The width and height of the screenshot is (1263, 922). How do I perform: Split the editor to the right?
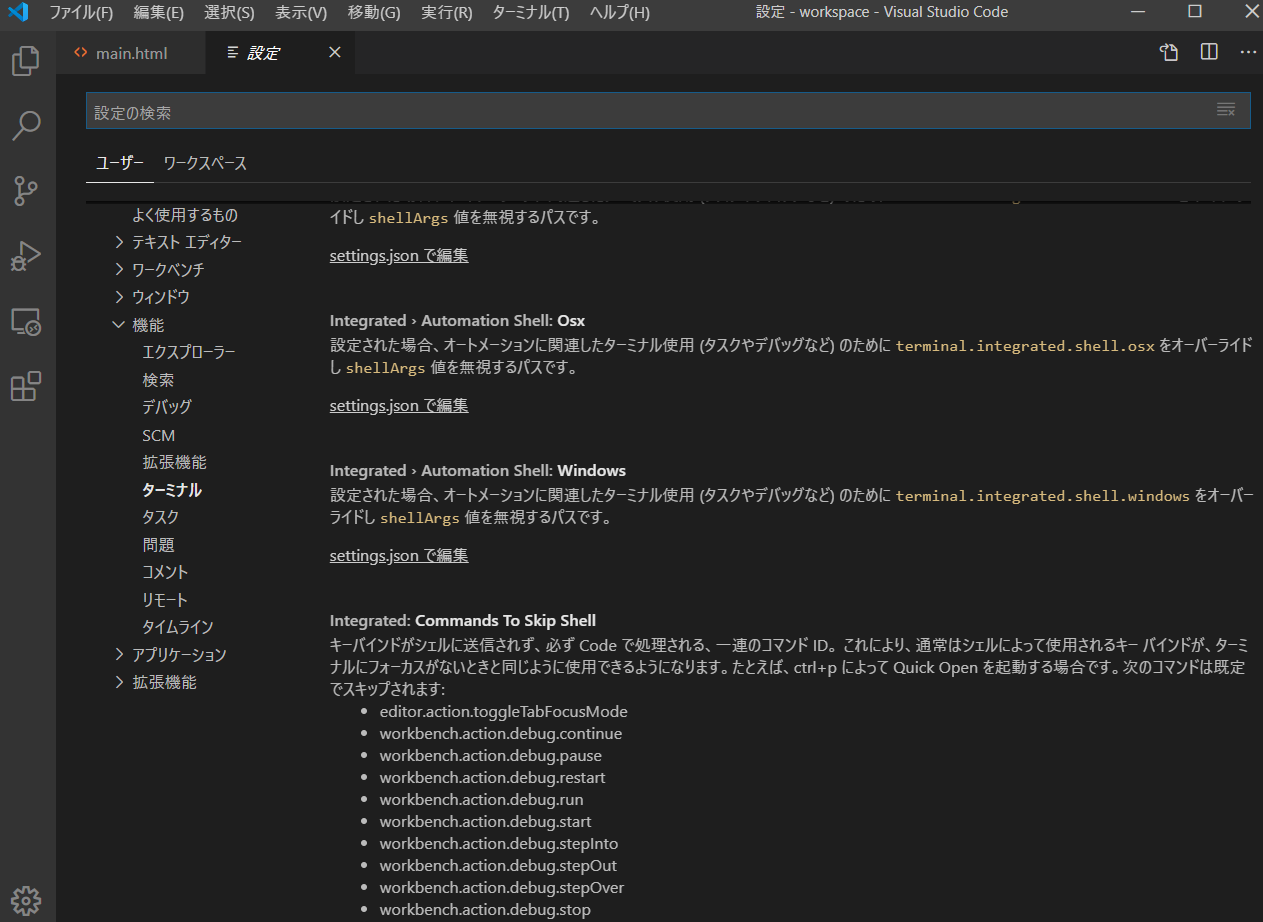click(1209, 52)
